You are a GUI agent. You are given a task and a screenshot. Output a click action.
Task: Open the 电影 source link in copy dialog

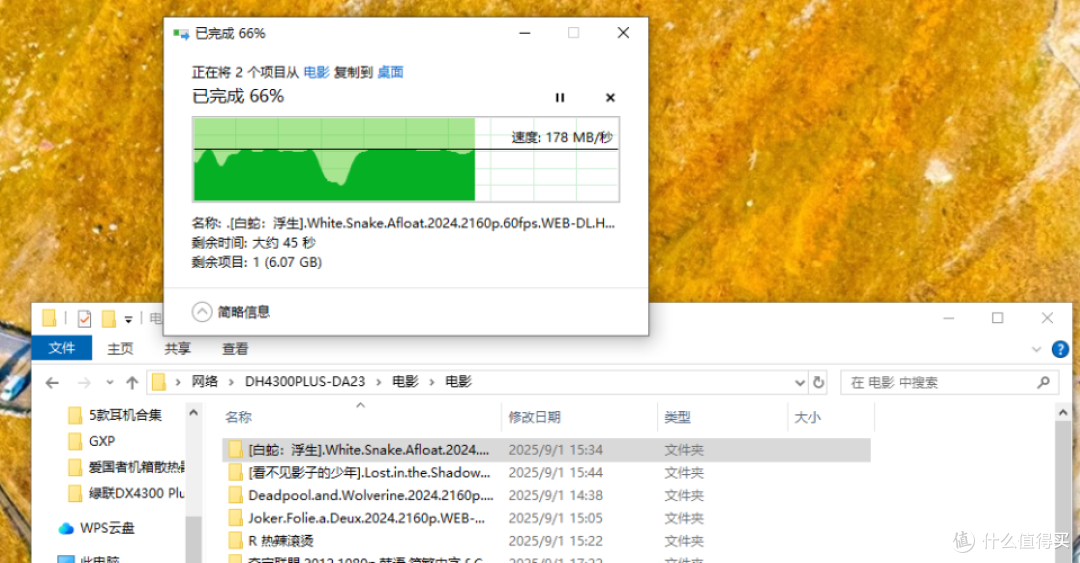[316, 72]
